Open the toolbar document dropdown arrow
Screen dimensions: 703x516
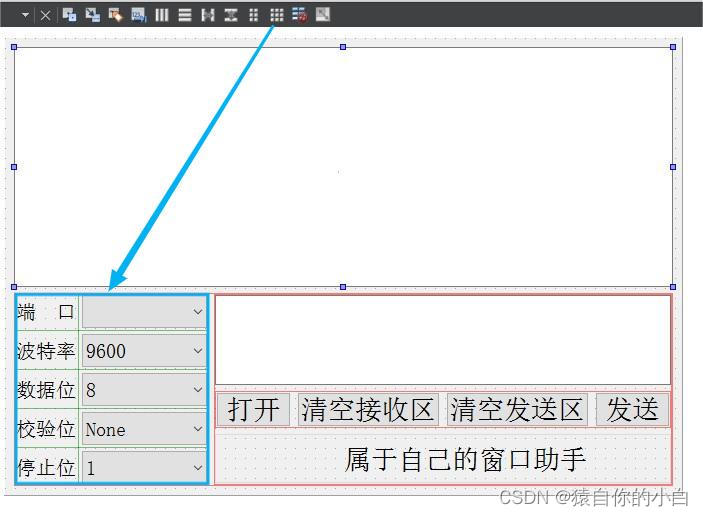tap(25, 15)
